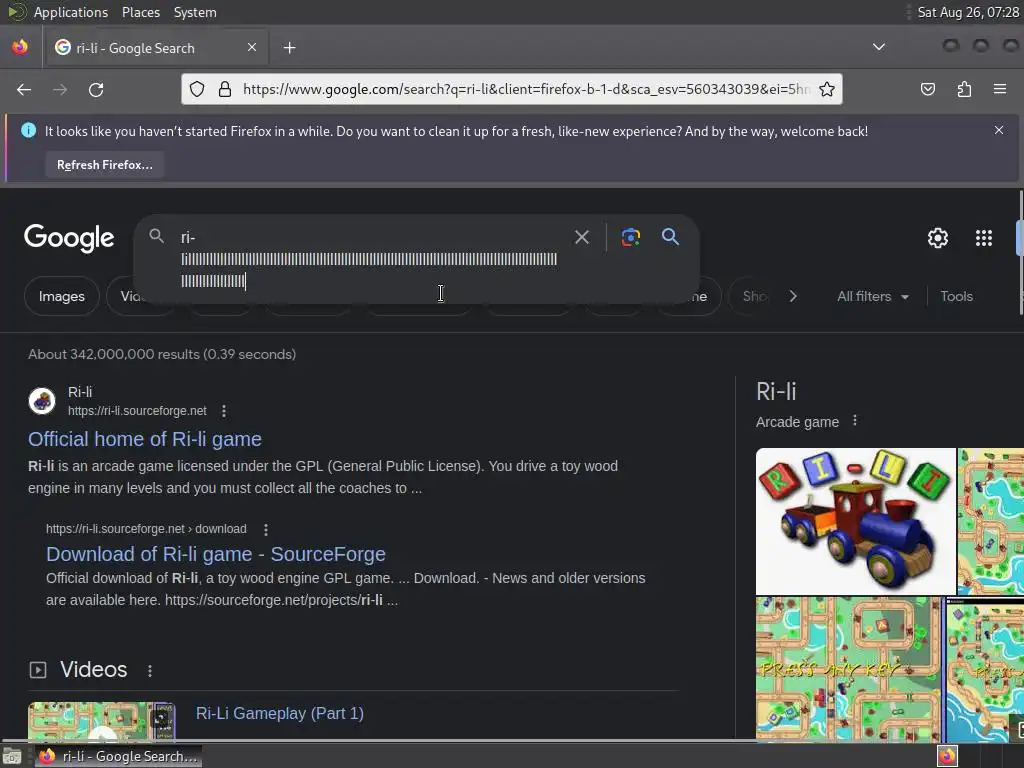Open a new tab with the plus icon
Image resolution: width=1024 pixels, height=768 pixels.
point(289,48)
